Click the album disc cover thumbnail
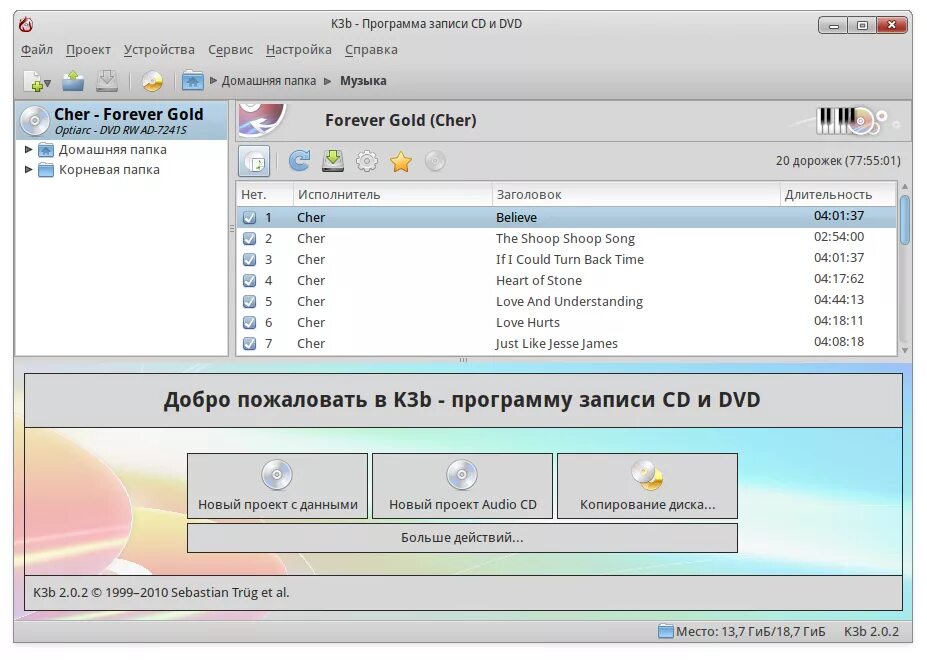927x660 pixels. 262,119
